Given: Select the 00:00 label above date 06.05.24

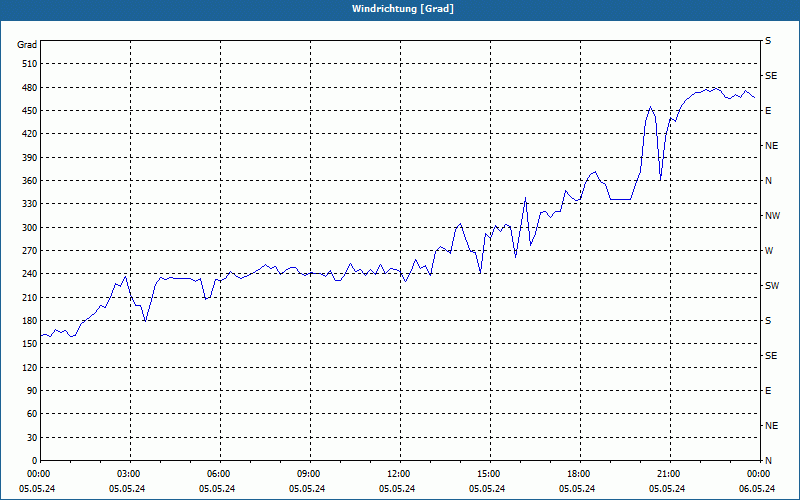Looking at the screenshot, I should [x=759, y=474].
